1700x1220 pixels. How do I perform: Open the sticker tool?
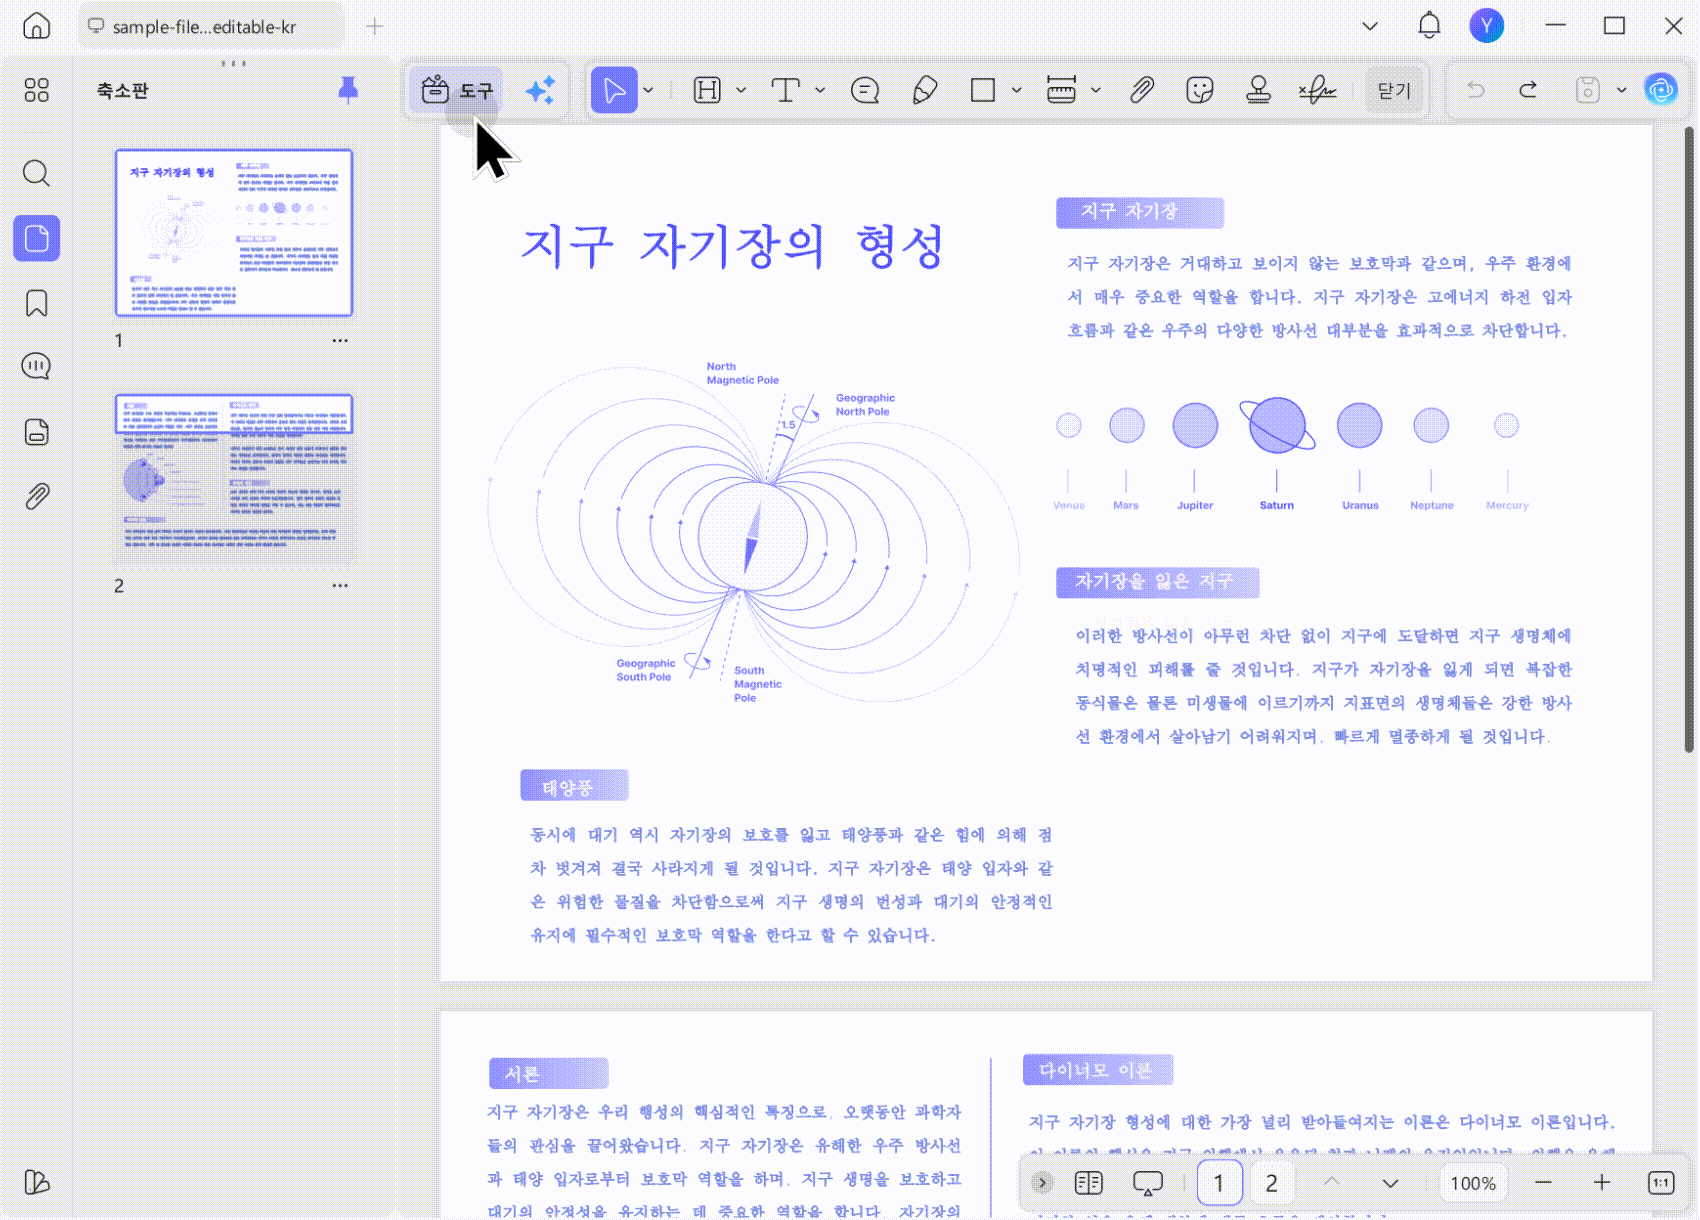pos(1200,91)
